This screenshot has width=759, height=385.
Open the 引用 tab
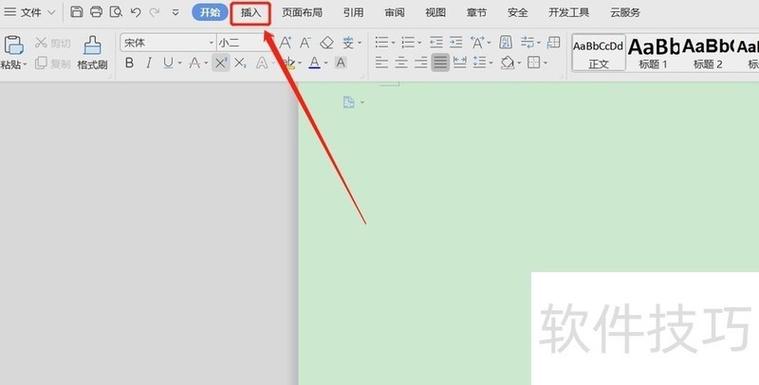pos(353,13)
